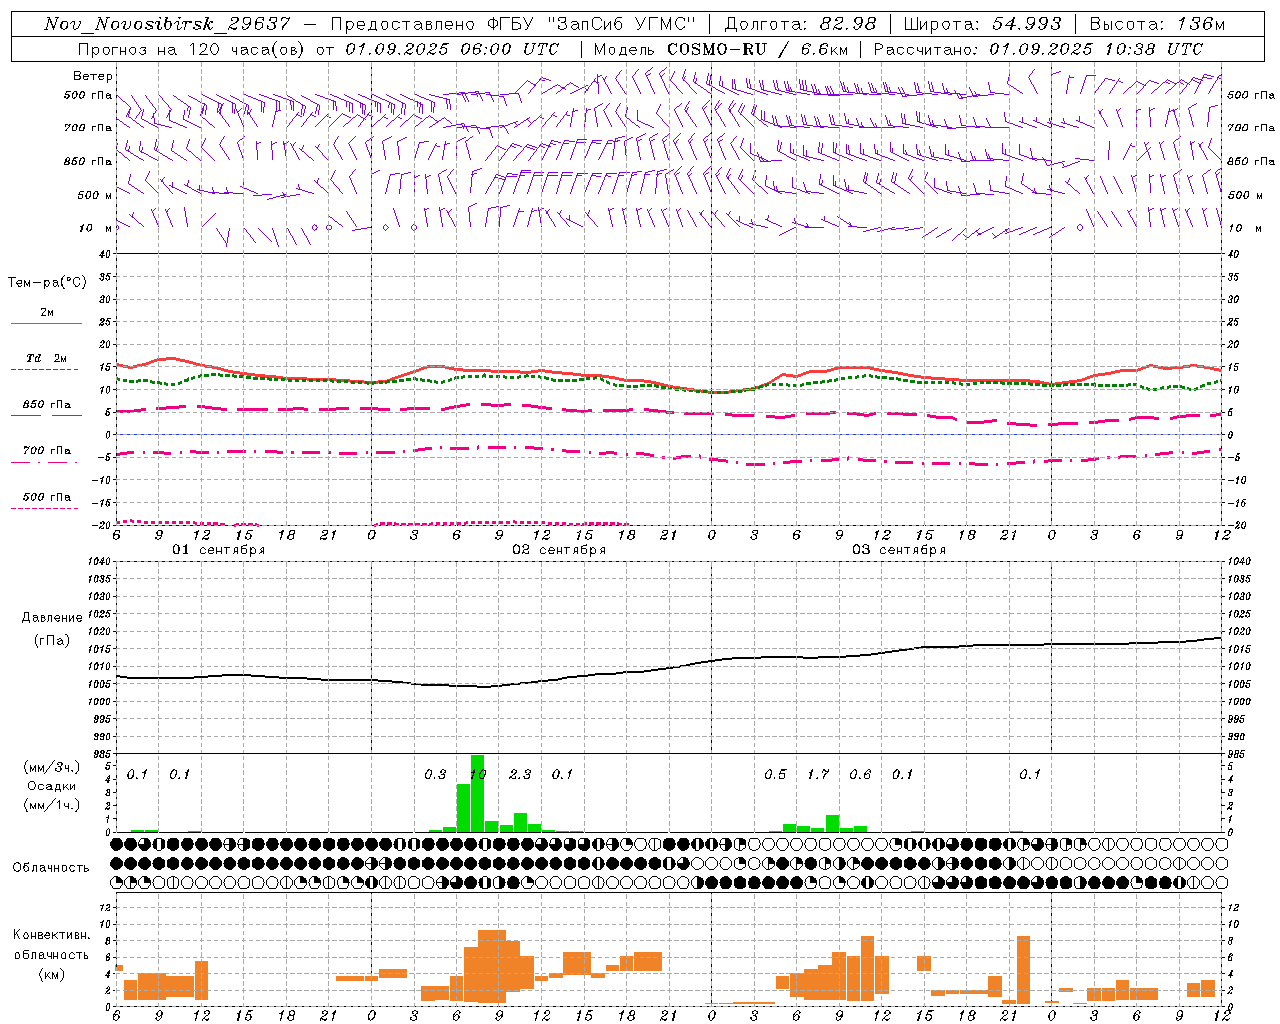Select the (мм/3ч.) precipitation unit label
The height and width of the screenshot is (1024, 1280).
(x=51, y=767)
